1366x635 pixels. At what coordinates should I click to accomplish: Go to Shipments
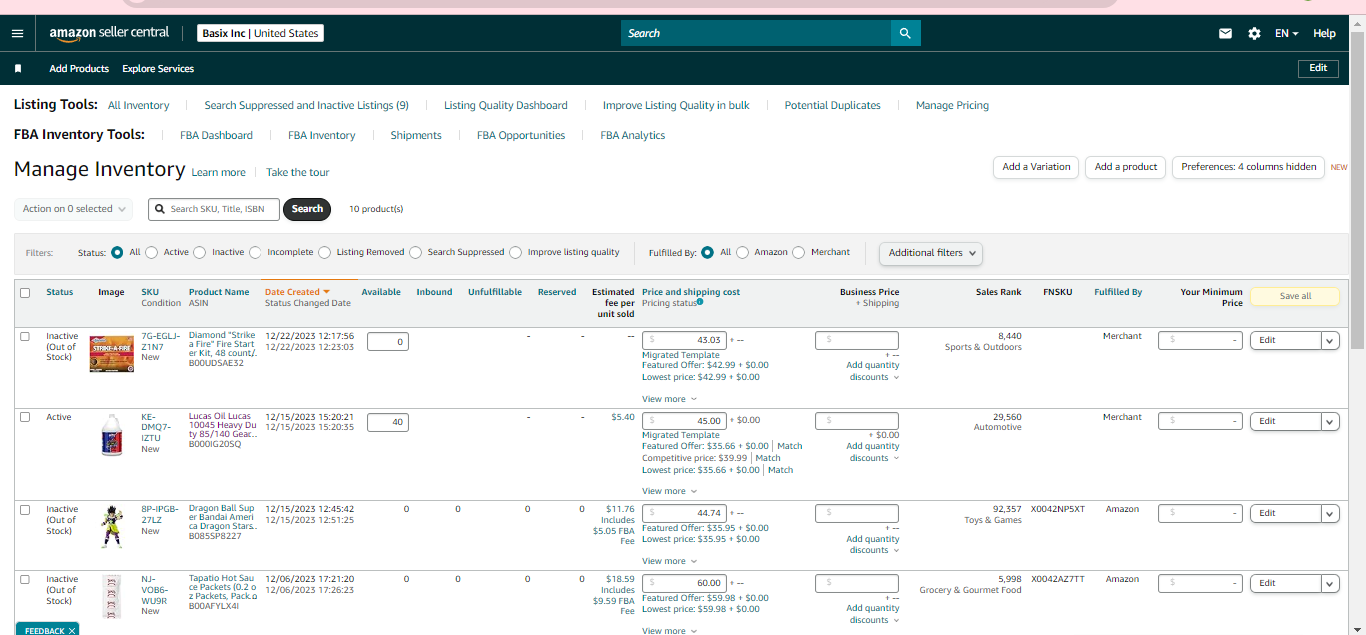point(416,135)
